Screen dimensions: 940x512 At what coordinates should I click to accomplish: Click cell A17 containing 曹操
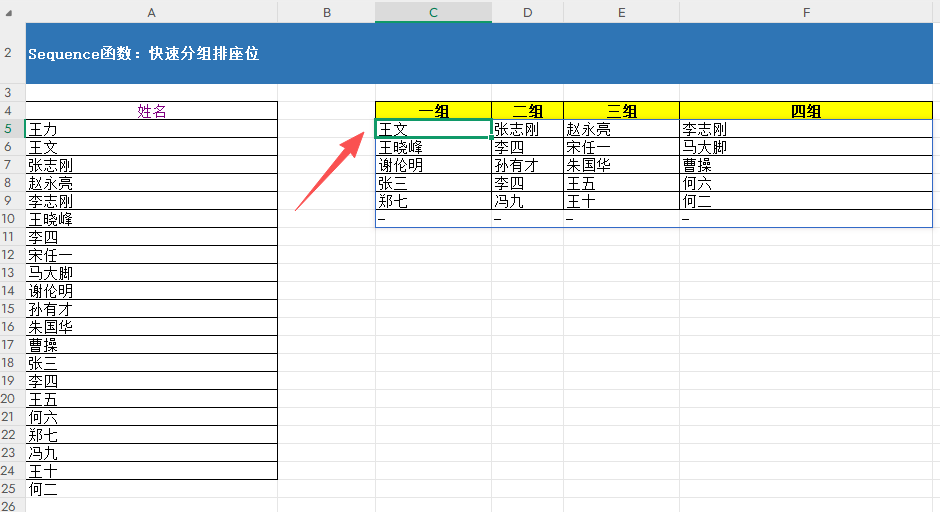[x=152, y=345]
